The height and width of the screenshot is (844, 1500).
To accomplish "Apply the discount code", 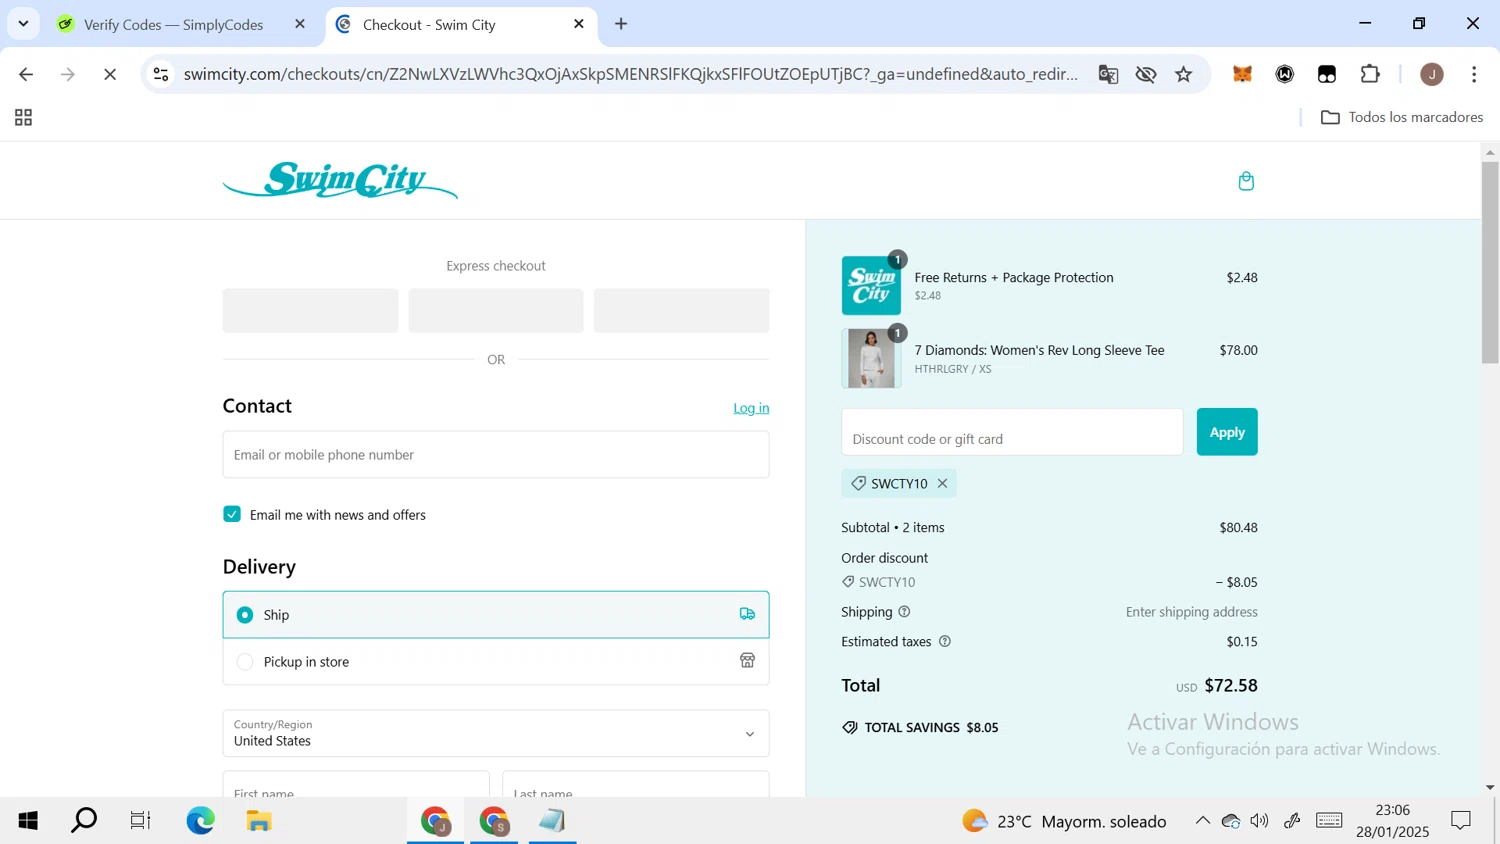I will click(x=1227, y=432).
